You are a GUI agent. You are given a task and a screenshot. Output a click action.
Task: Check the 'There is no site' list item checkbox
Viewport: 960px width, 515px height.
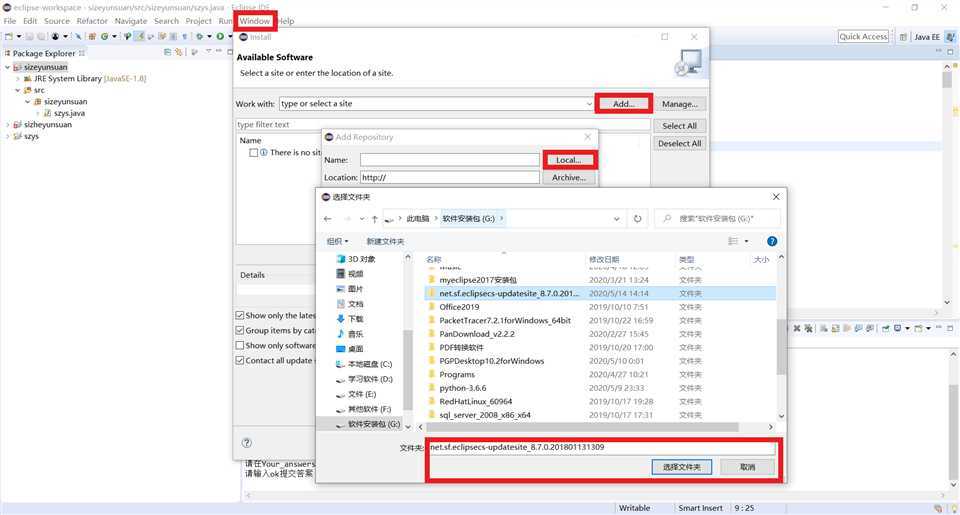[x=253, y=152]
